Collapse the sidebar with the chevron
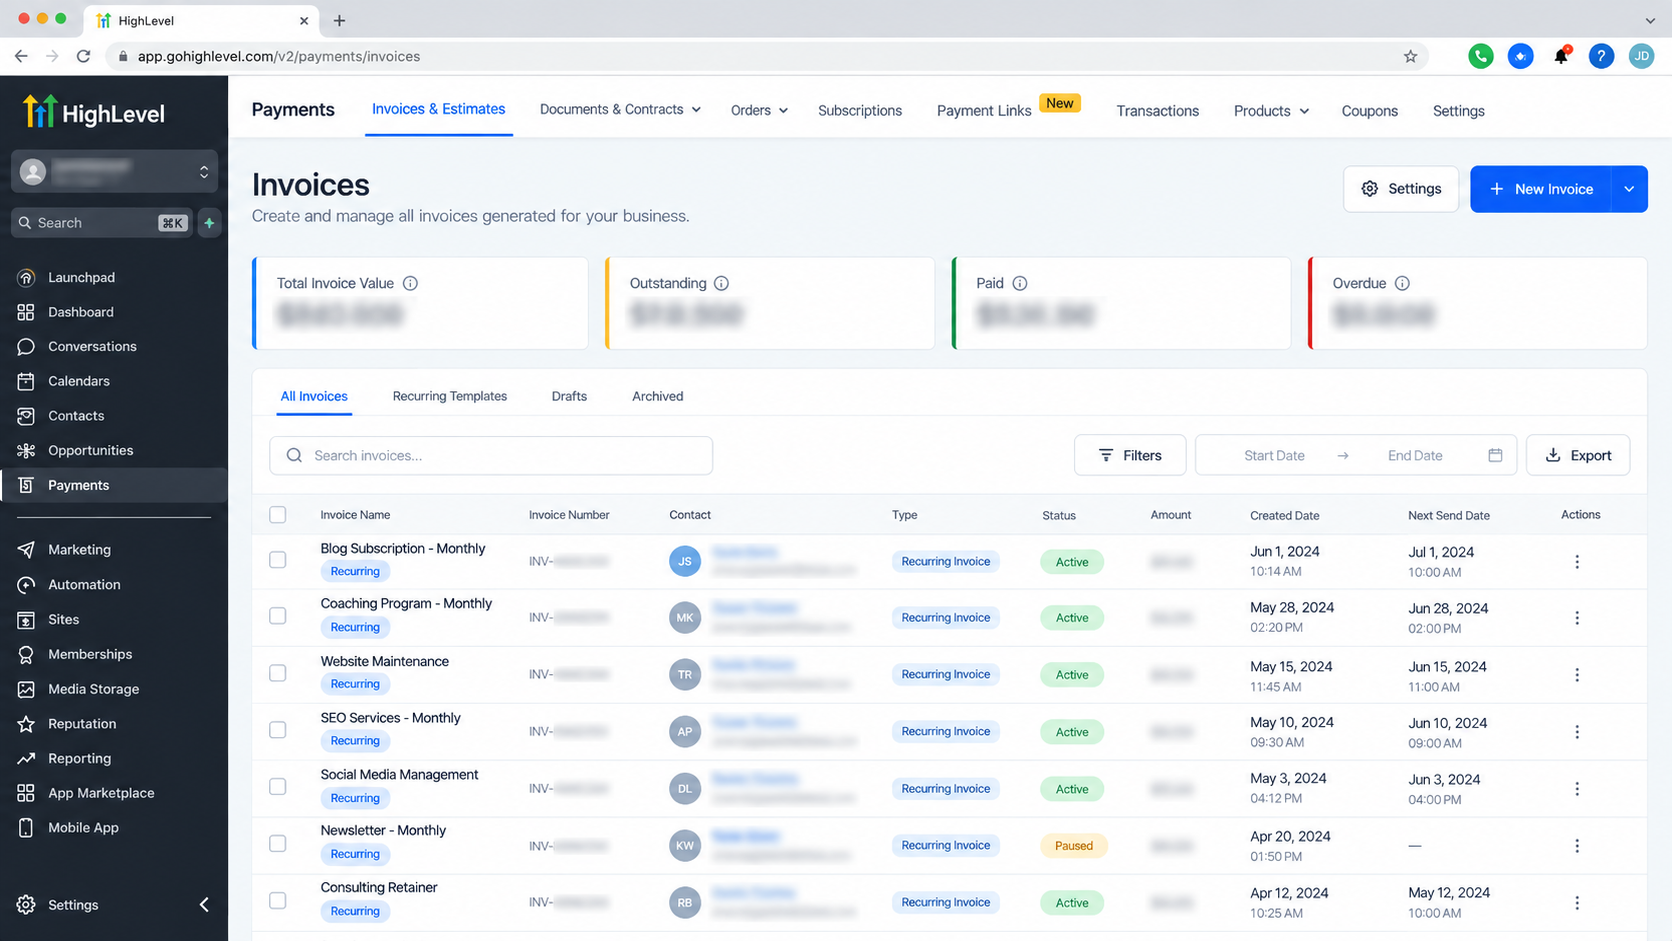This screenshot has height=941, width=1672. pyautogui.click(x=204, y=905)
